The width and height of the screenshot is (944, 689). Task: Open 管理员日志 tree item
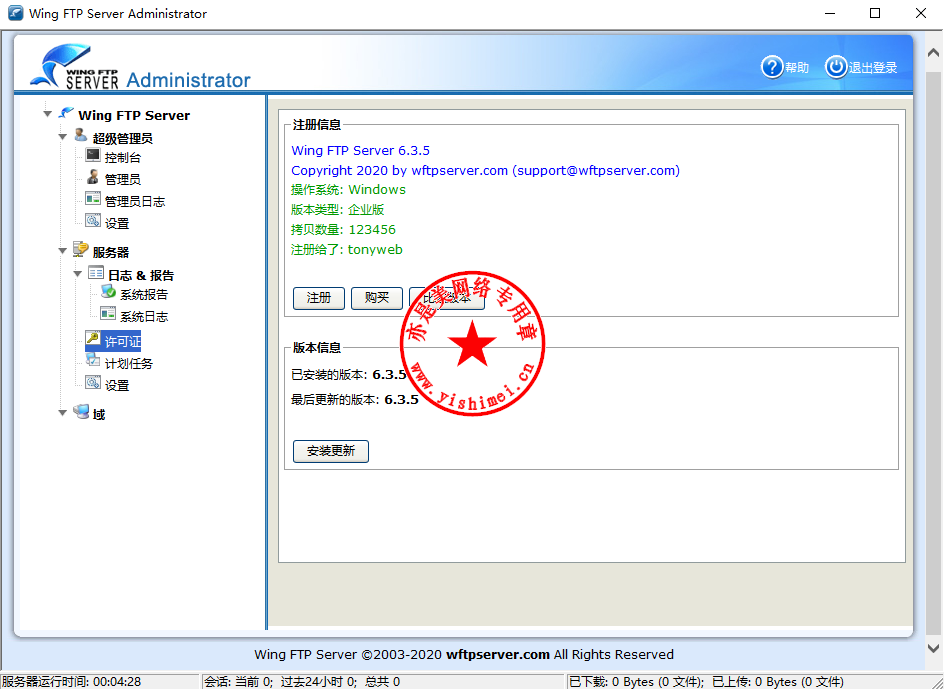135,201
